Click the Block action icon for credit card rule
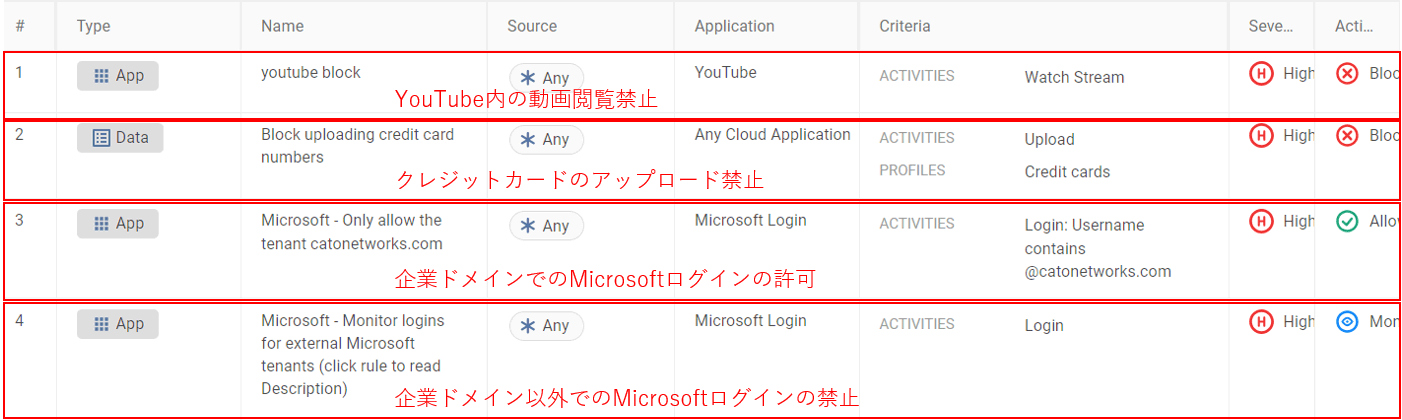 [x=1347, y=135]
